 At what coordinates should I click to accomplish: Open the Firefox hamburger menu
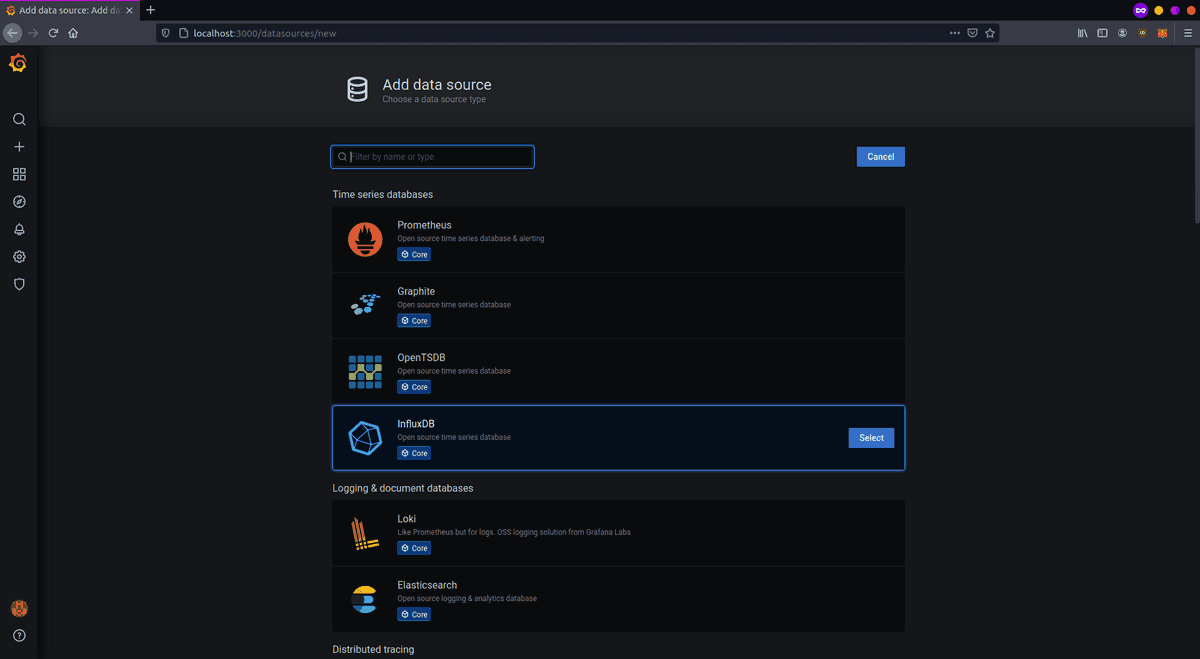click(1186, 32)
